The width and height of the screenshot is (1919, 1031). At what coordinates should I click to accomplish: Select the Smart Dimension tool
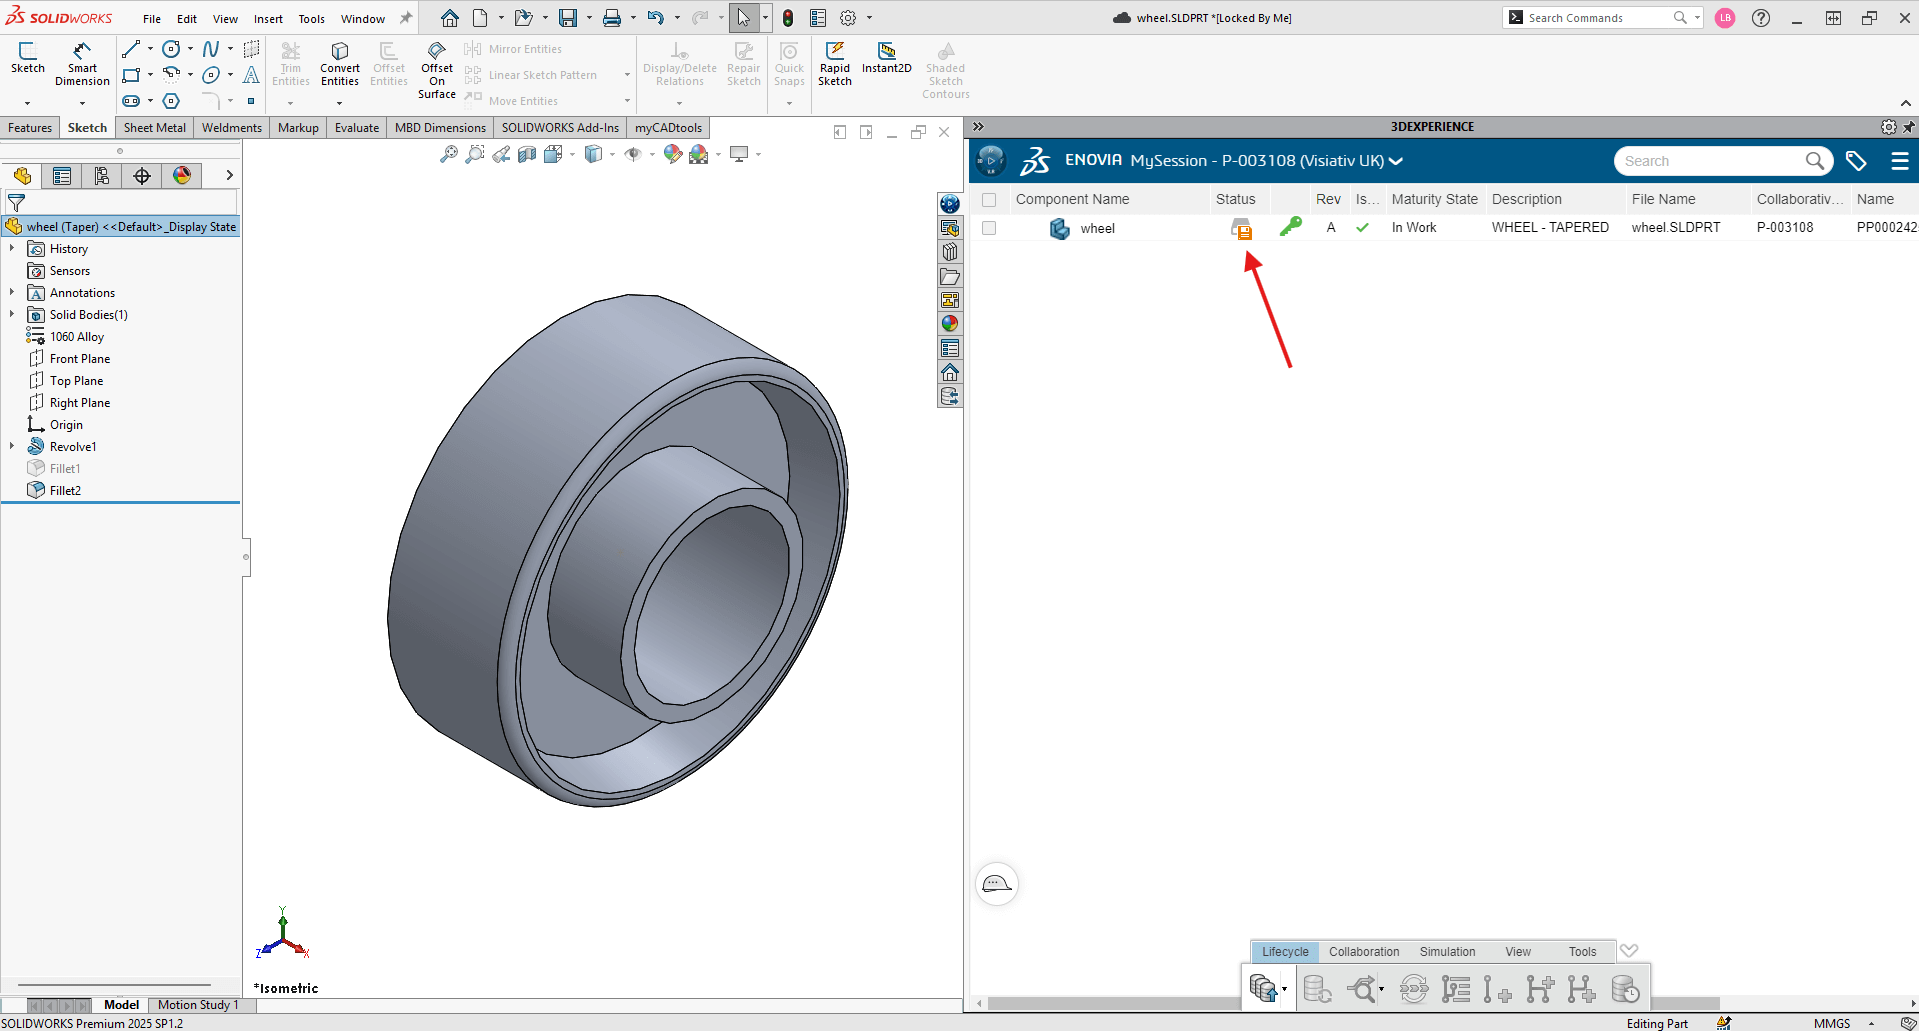point(82,65)
